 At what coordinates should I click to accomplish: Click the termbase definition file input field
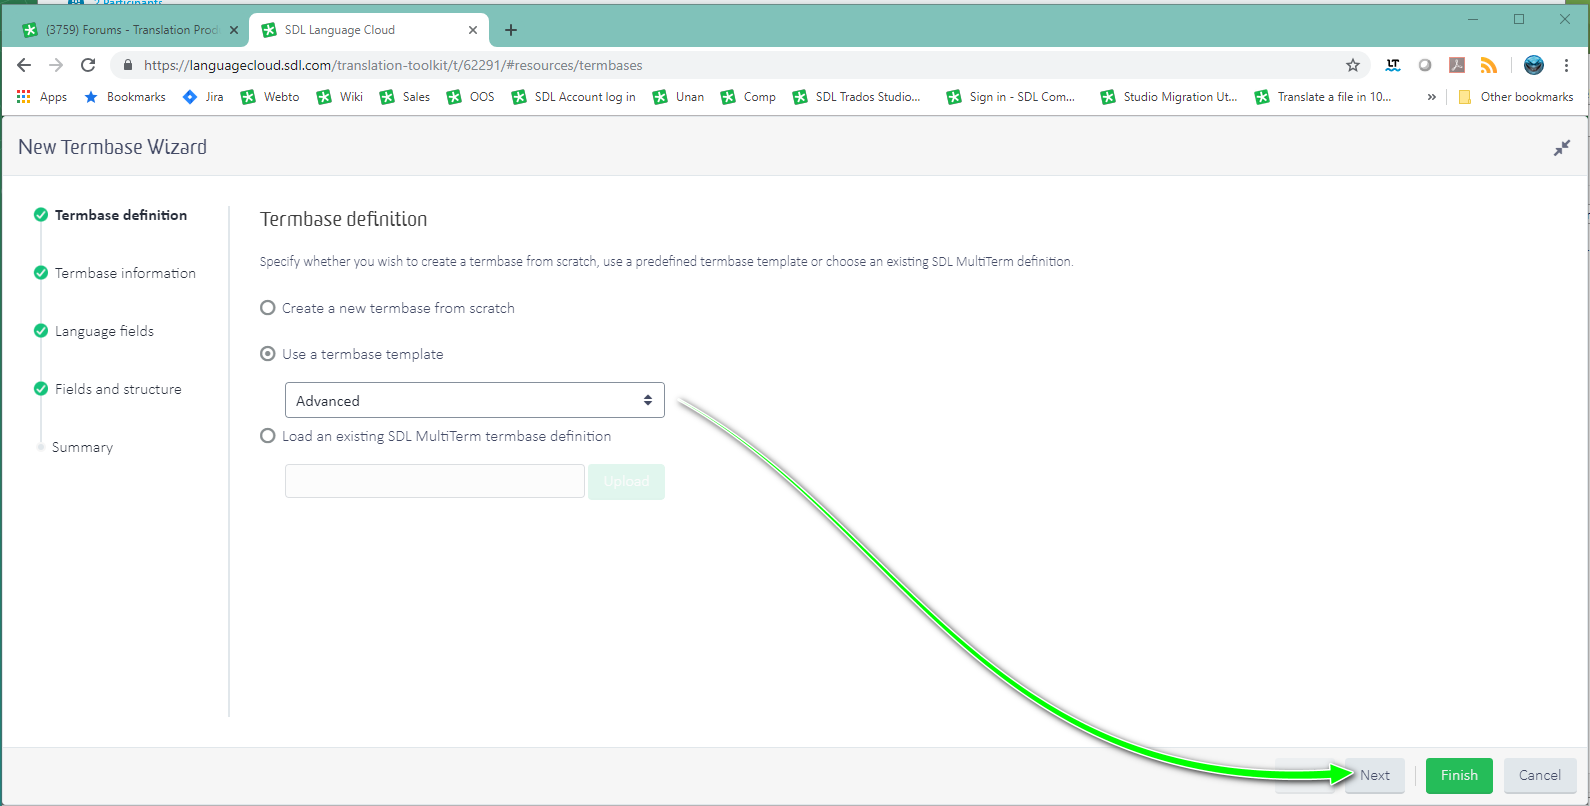pyautogui.click(x=434, y=481)
